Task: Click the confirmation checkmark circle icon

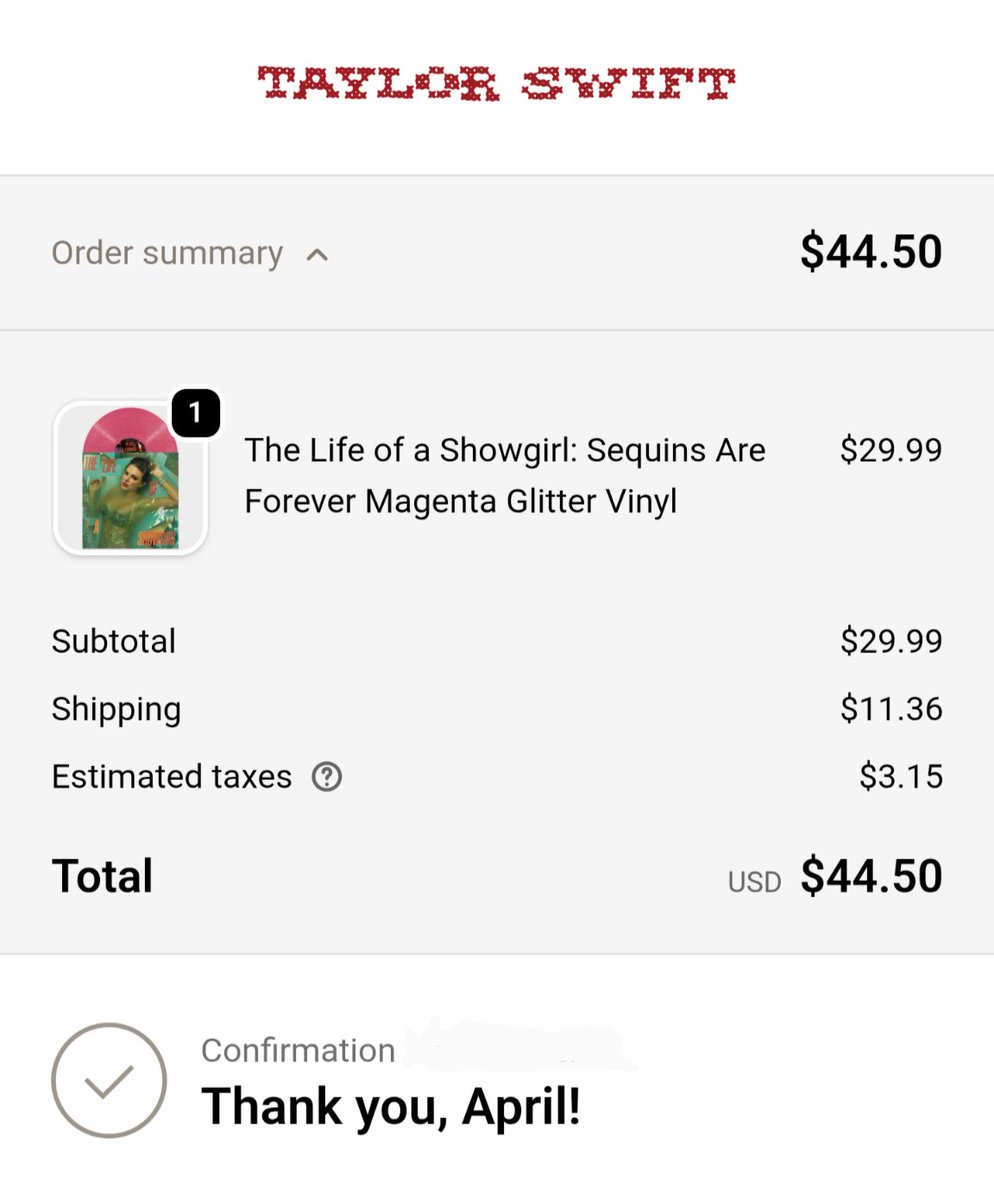Action: 109,1080
